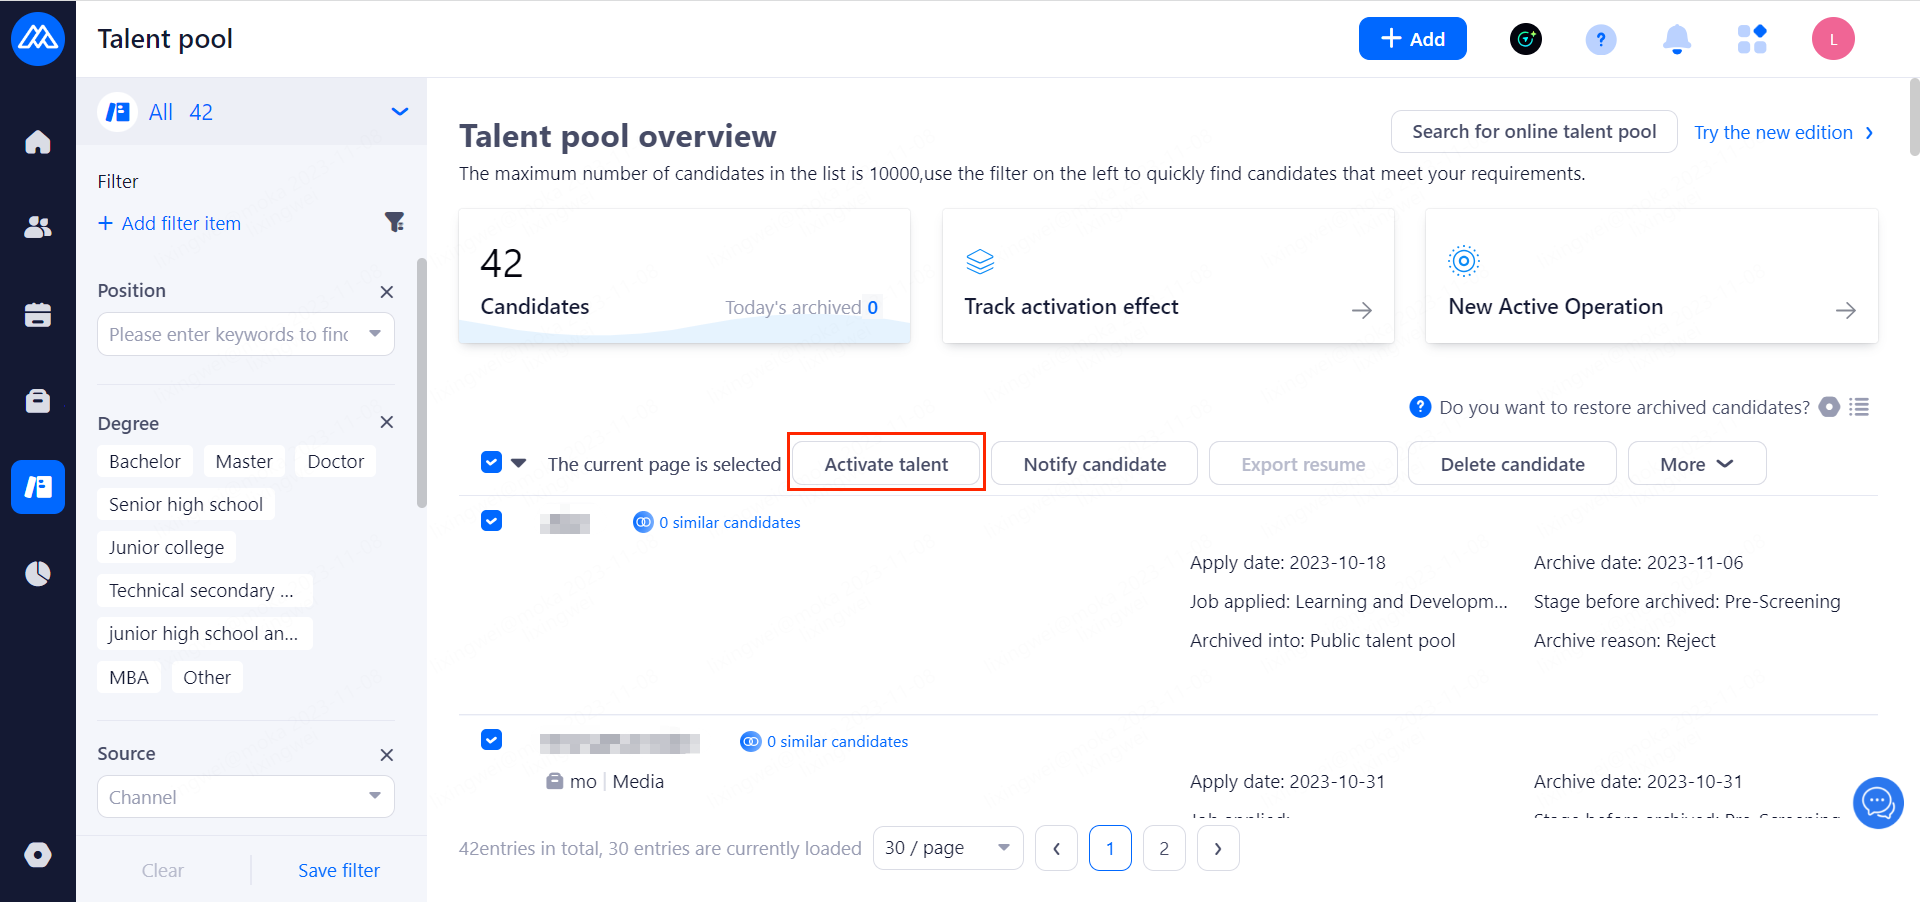The height and width of the screenshot is (902, 1920).
Task: Click the Position keywords input field
Action: (232, 334)
